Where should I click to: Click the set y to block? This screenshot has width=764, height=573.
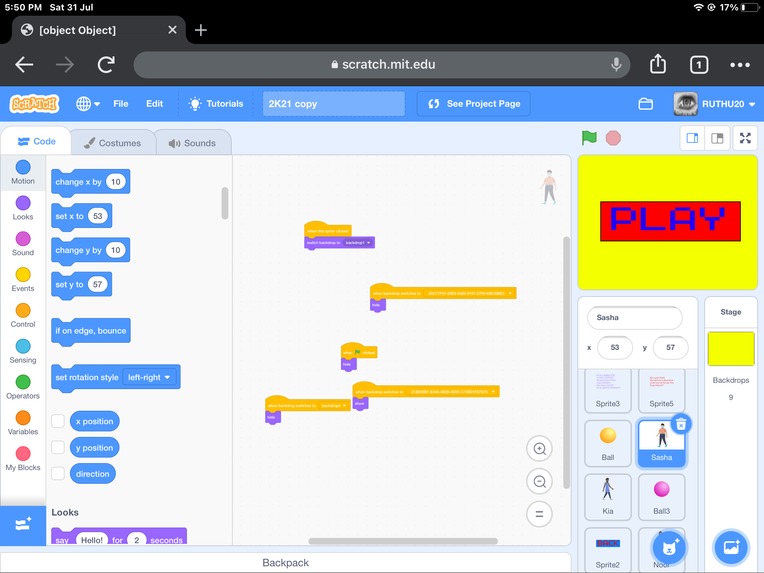click(81, 284)
